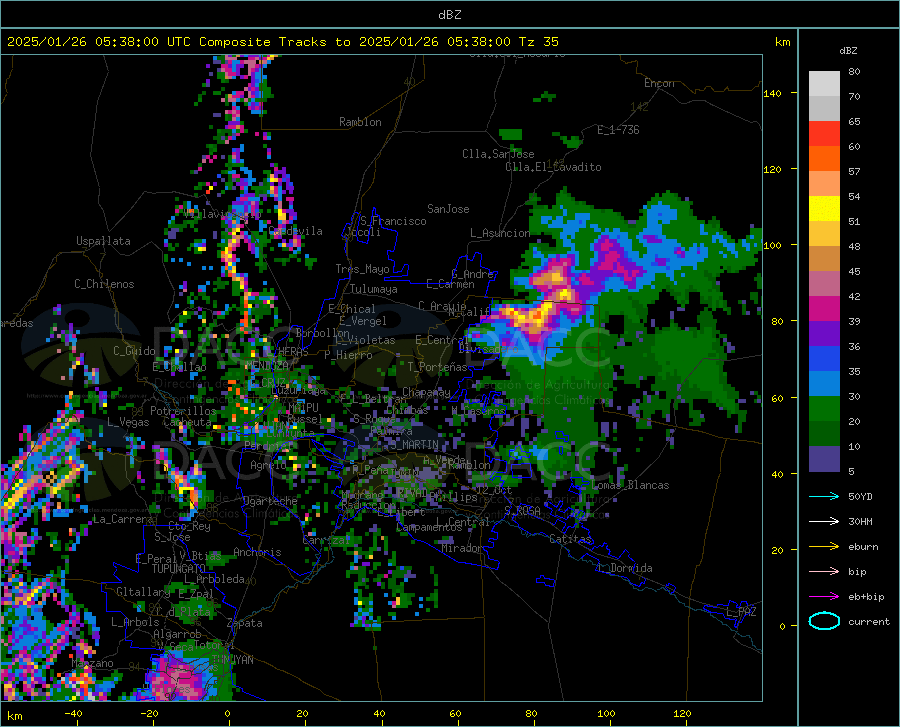900x727 pixels.
Task: Click the E_Vergel map label
Action: (x=363, y=321)
